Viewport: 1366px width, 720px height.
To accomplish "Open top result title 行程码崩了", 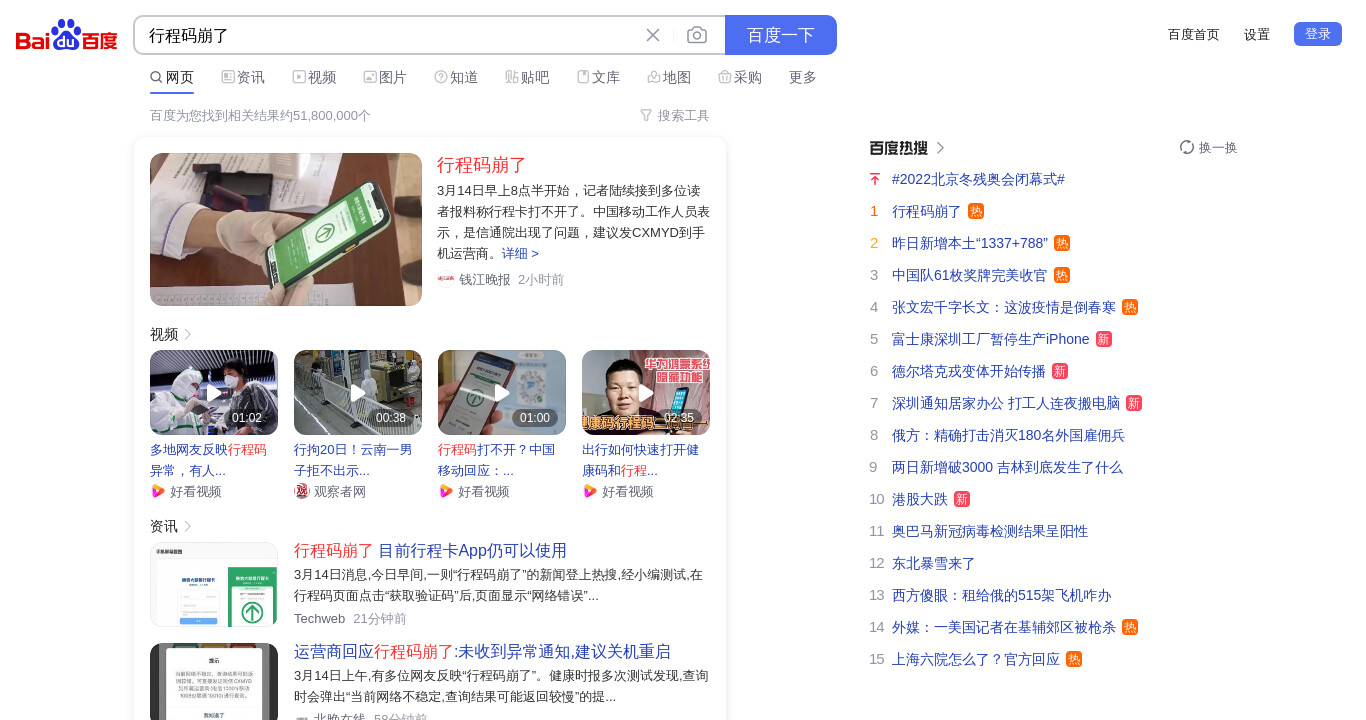I will coord(482,165).
